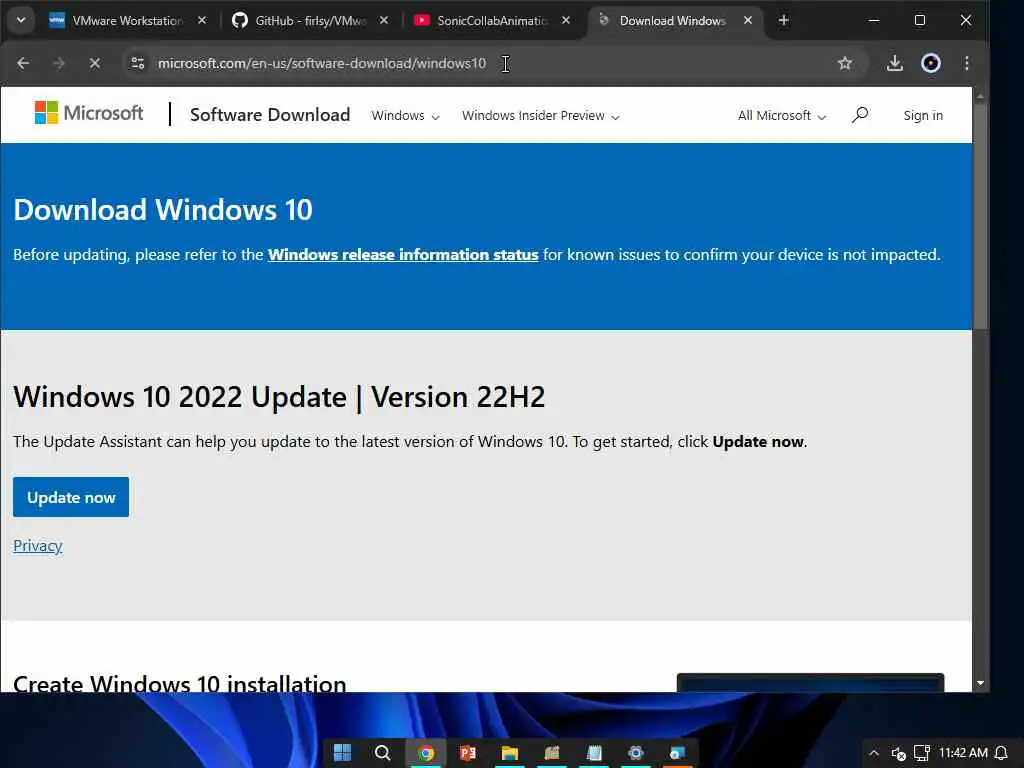Open Settings gear from the taskbar
This screenshot has height=768, width=1024.
pos(635,752)
